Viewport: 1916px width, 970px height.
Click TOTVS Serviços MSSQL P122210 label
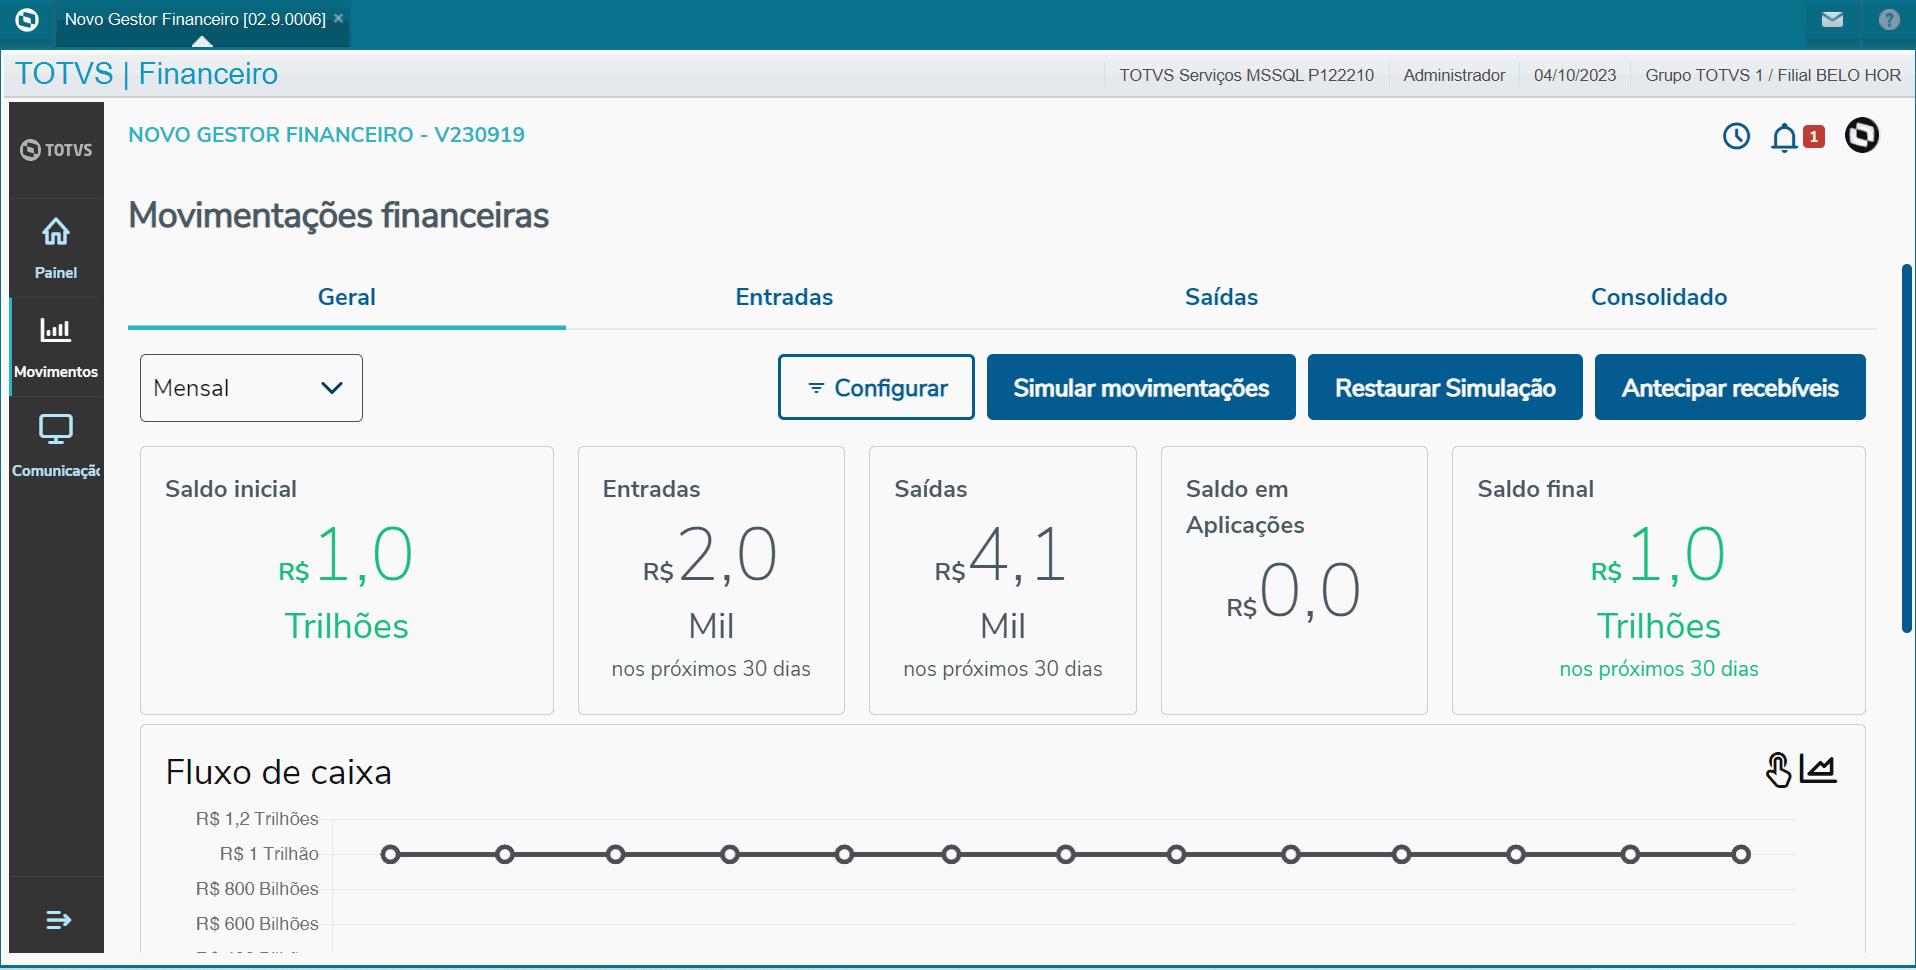click(1246, 75)
